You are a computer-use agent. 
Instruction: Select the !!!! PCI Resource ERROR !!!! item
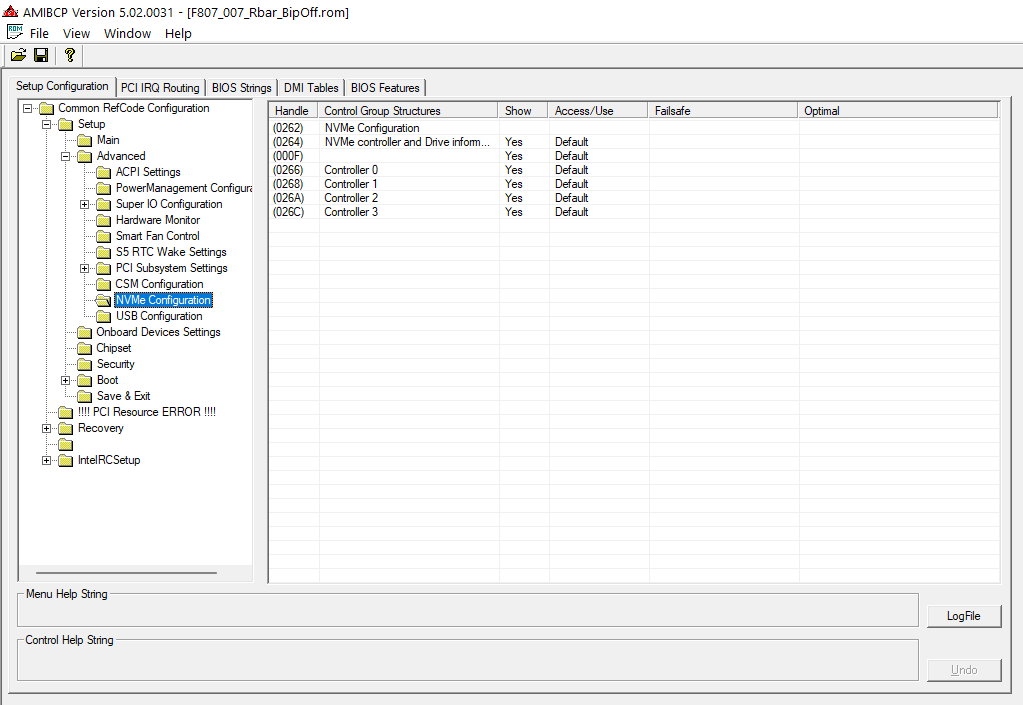click(x=147, y=412)
